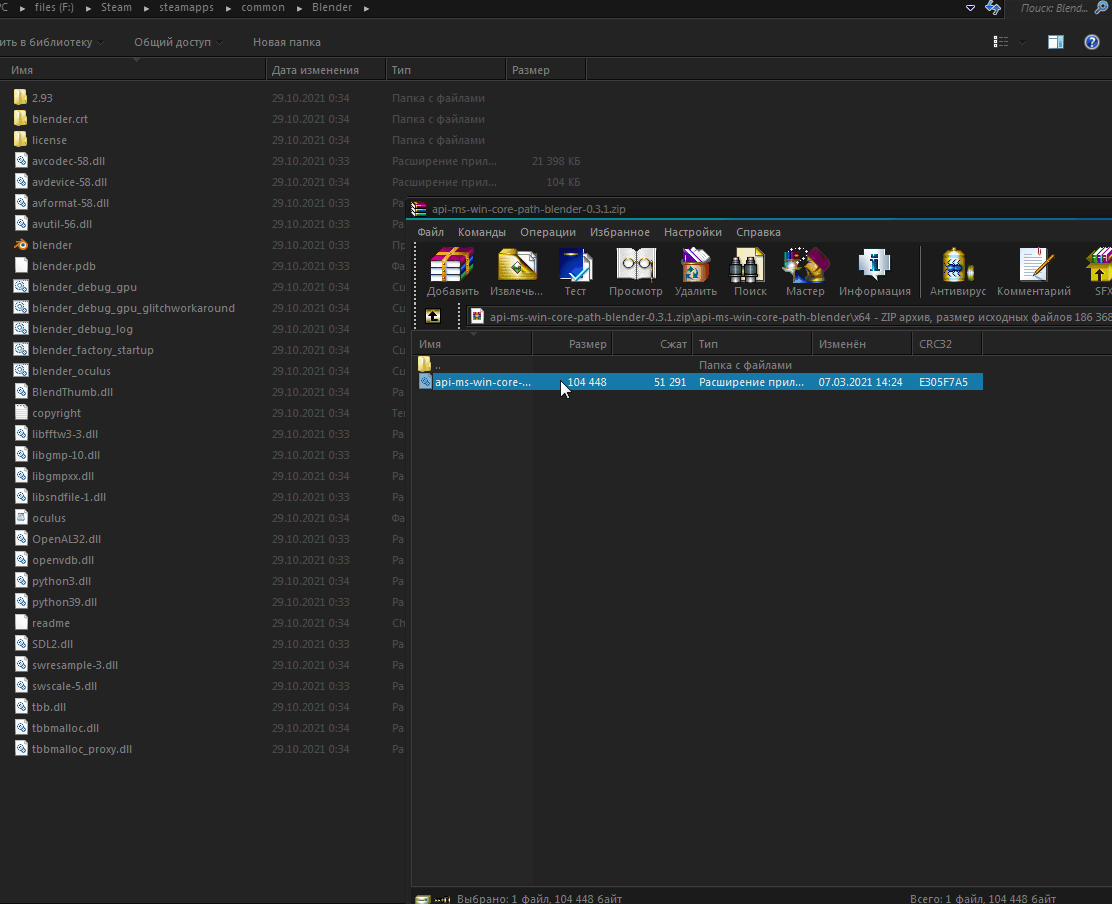Expand the address bar history arrow

point(969,7)
